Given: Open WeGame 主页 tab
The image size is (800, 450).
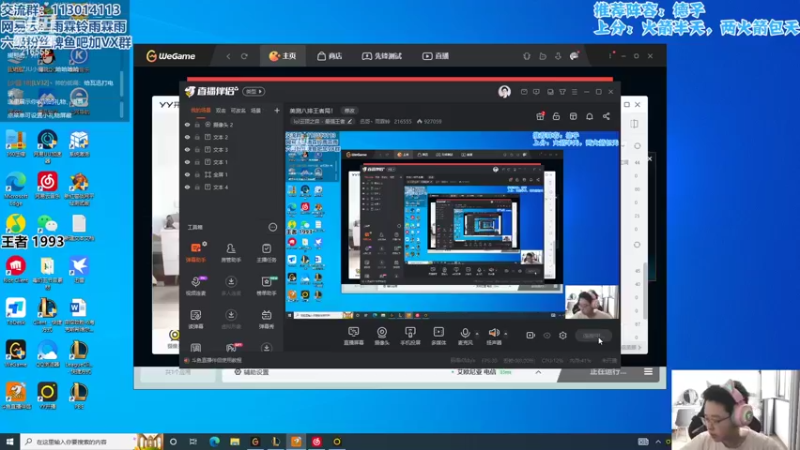Looking at the screenshot, I should coord(283,56).
